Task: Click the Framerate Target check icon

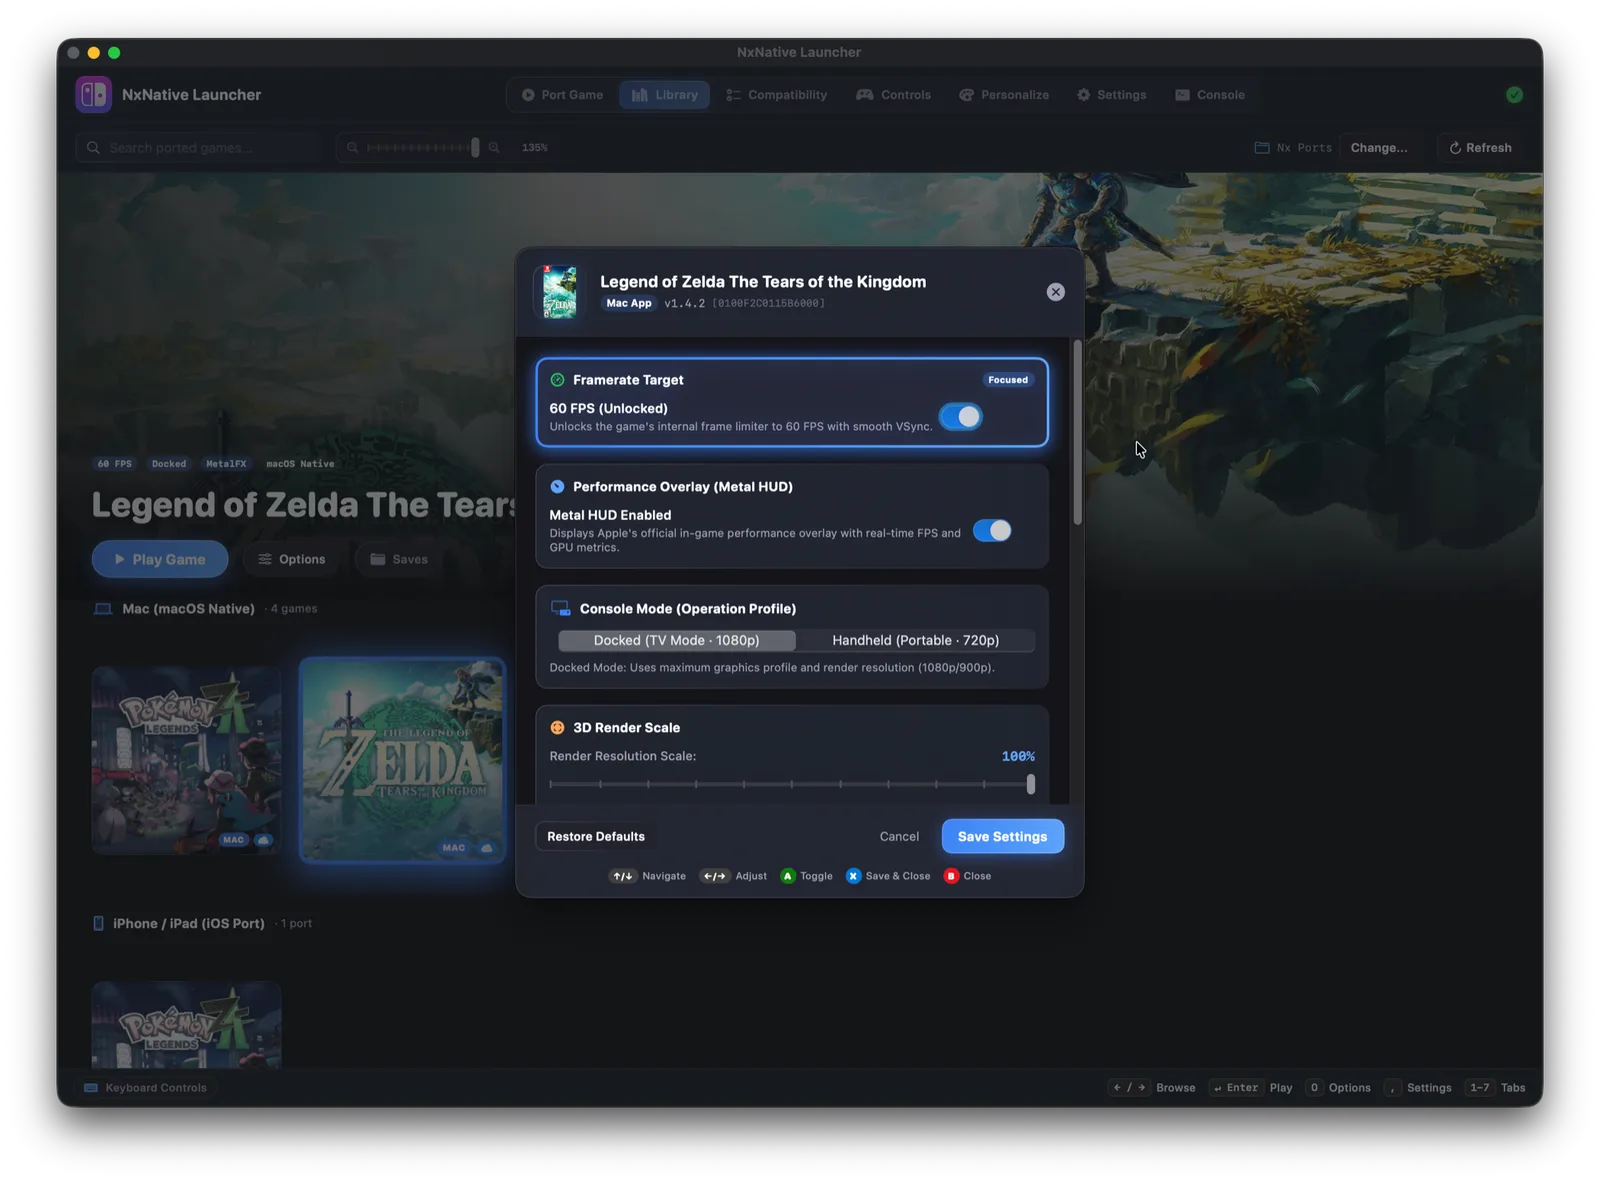Action: coord(558,380)
